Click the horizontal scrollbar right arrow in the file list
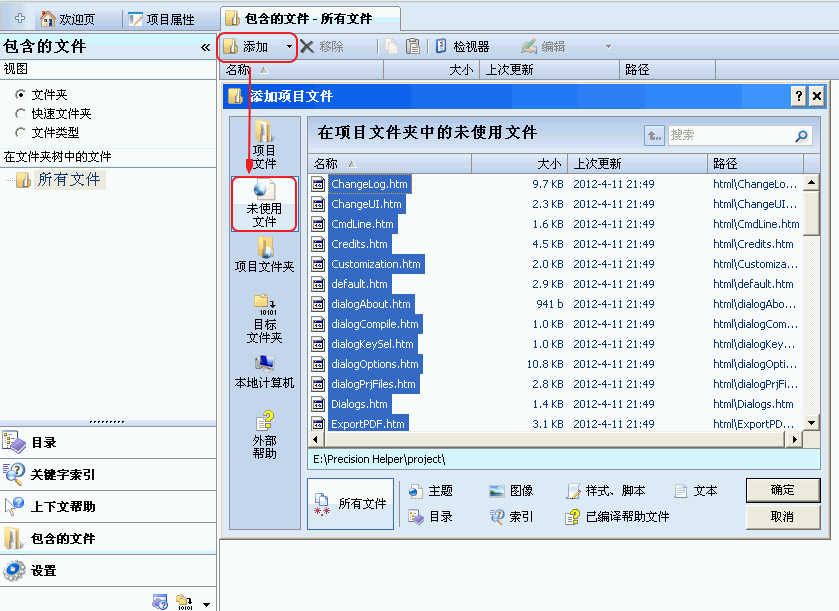 794,440
